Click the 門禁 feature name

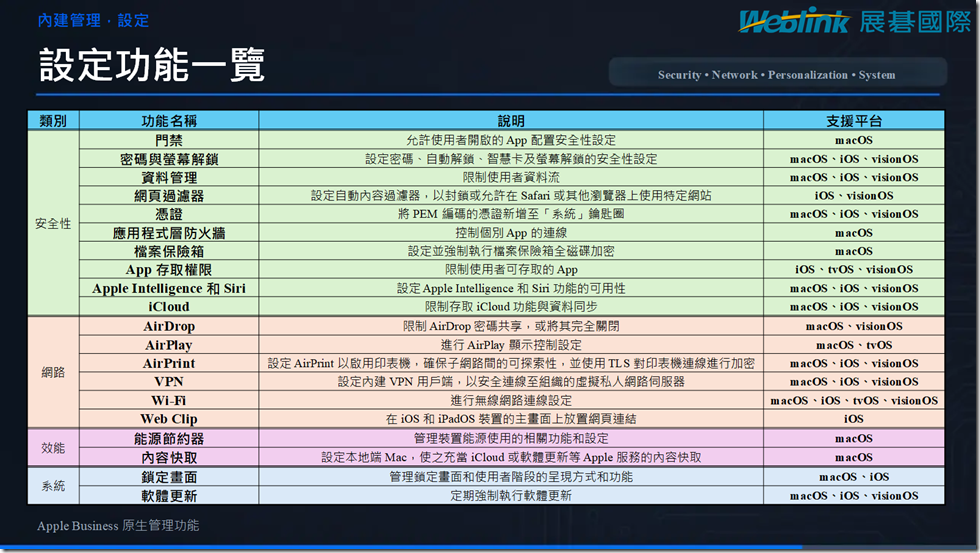169,140
